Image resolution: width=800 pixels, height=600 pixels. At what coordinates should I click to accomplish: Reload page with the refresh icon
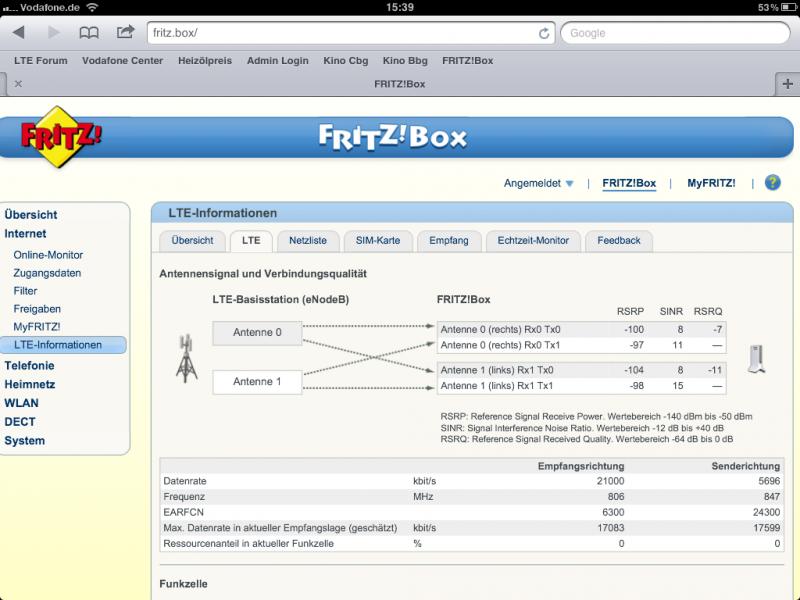click(x=544, y=33)
